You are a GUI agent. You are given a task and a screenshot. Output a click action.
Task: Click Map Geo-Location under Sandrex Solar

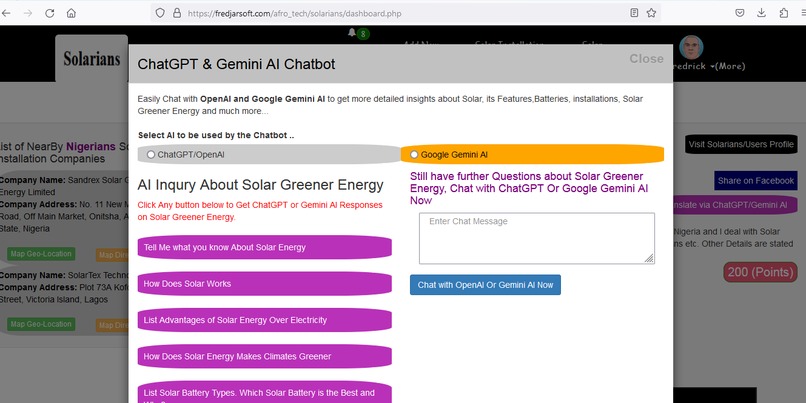click(x=41, y=254)
